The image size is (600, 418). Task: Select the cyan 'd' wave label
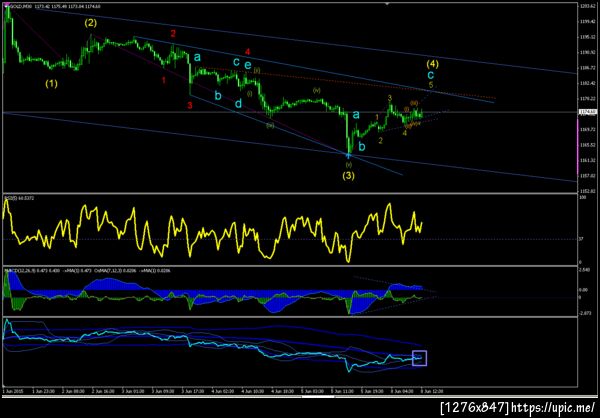click(238, 103)
